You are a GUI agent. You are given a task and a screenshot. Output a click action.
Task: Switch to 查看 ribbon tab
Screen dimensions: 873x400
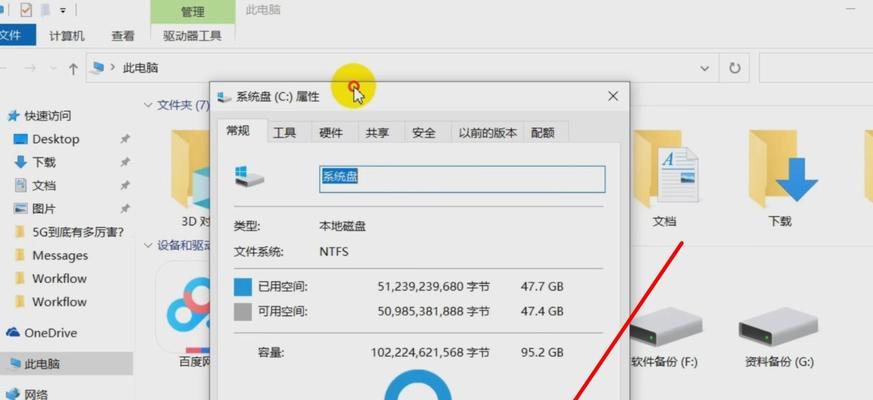(122, 36)
